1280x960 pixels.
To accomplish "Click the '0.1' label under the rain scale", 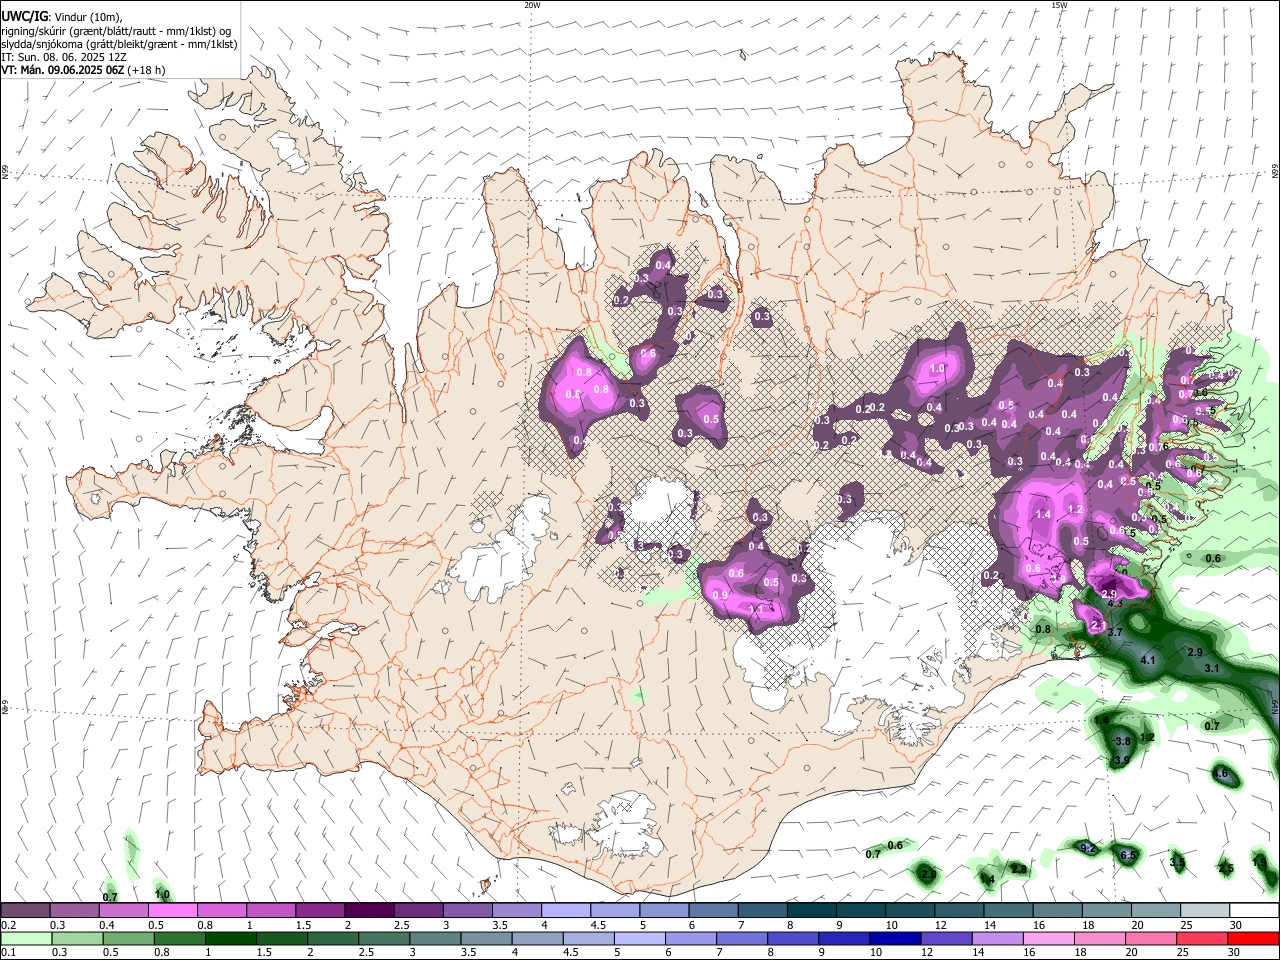I will (8, 952).
